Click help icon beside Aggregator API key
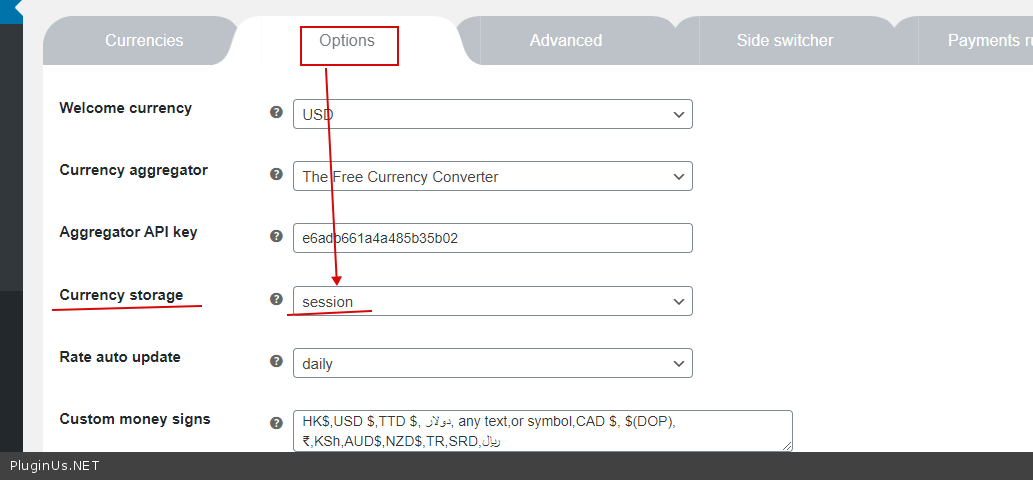This screenshot has height=480, width=1033. (276, 236)
